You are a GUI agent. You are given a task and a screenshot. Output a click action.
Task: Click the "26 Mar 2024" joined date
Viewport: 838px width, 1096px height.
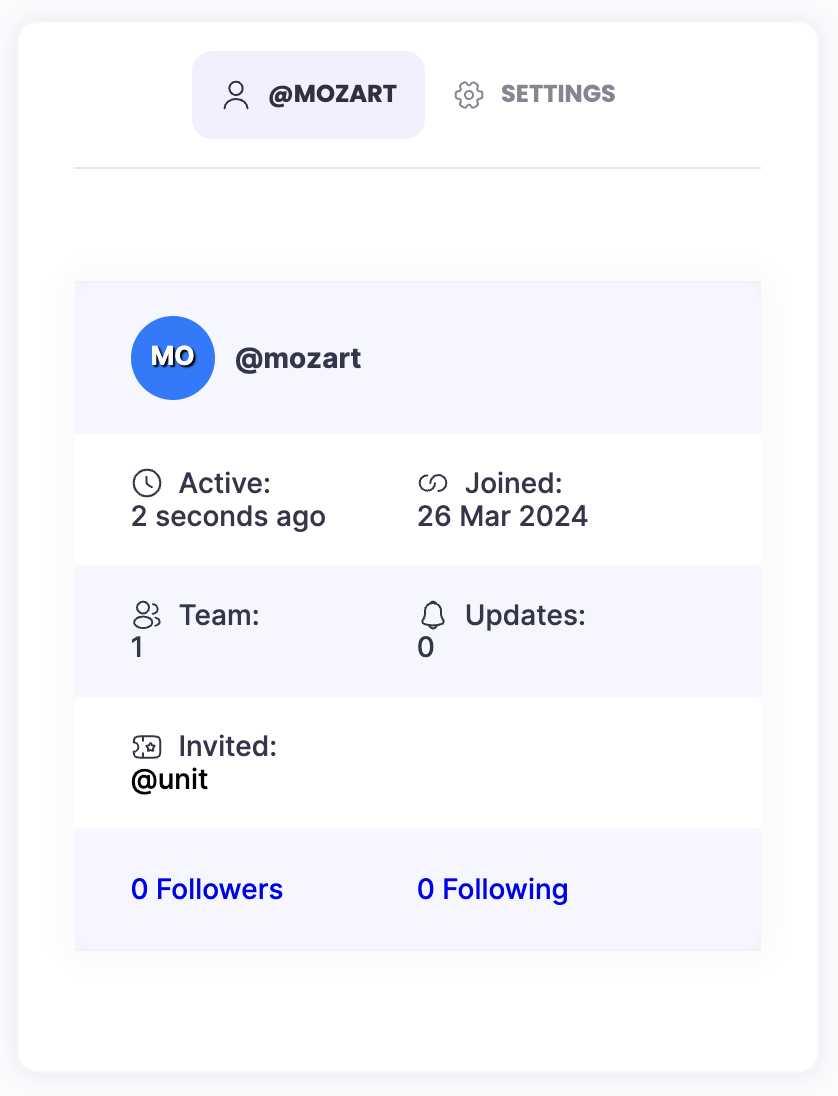502,516
